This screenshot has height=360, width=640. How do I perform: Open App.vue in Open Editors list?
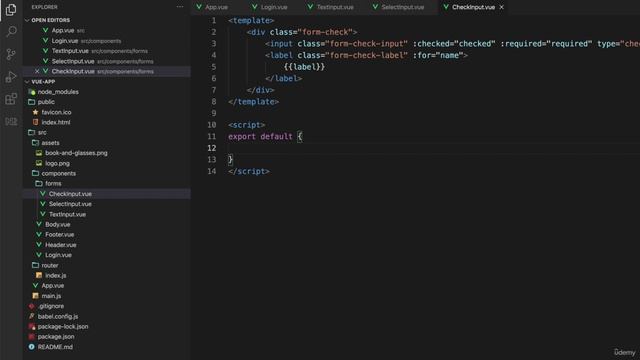(62, 31)
